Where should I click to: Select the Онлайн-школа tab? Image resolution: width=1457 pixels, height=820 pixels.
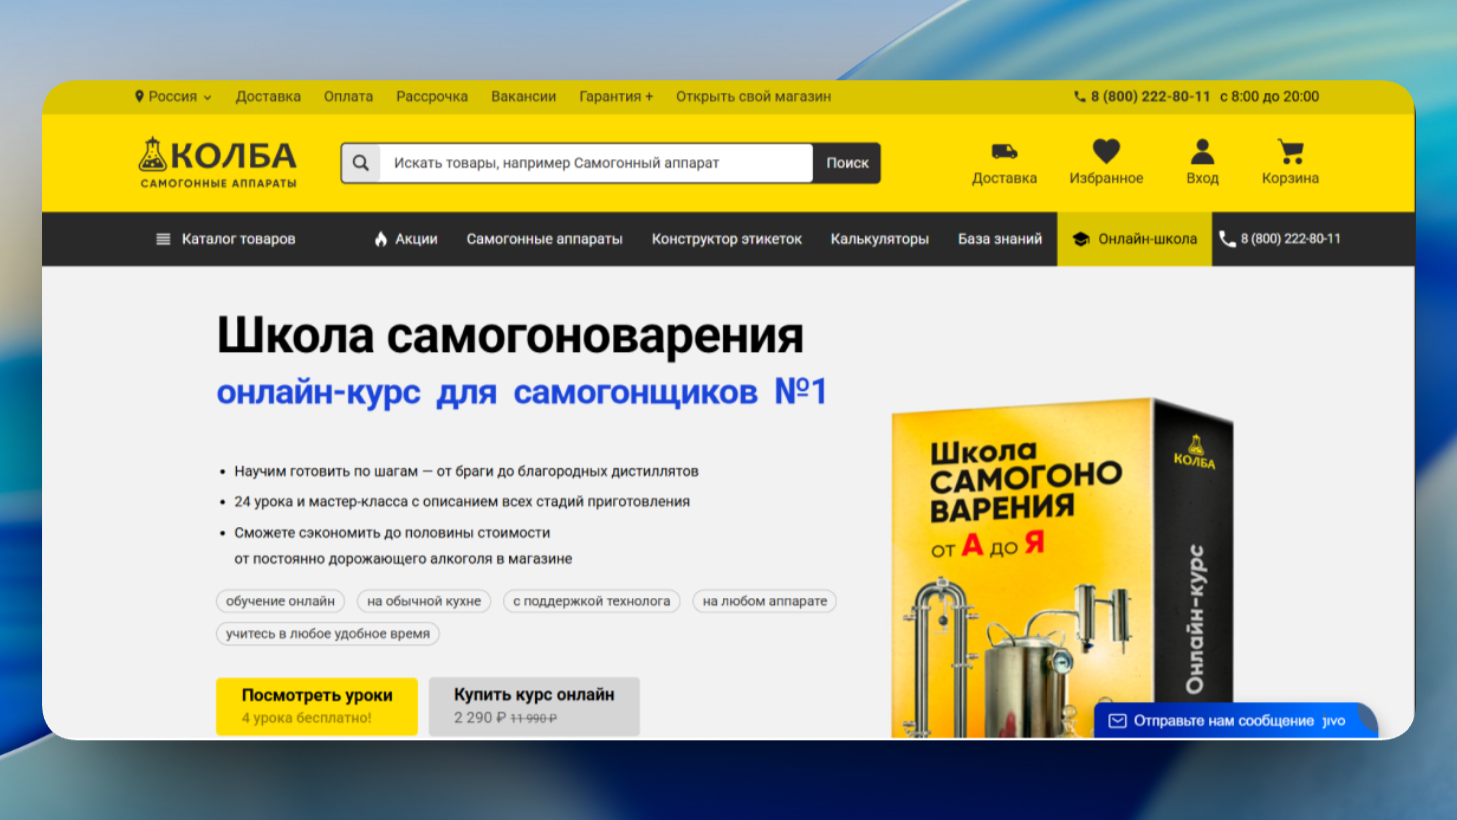1134,239
